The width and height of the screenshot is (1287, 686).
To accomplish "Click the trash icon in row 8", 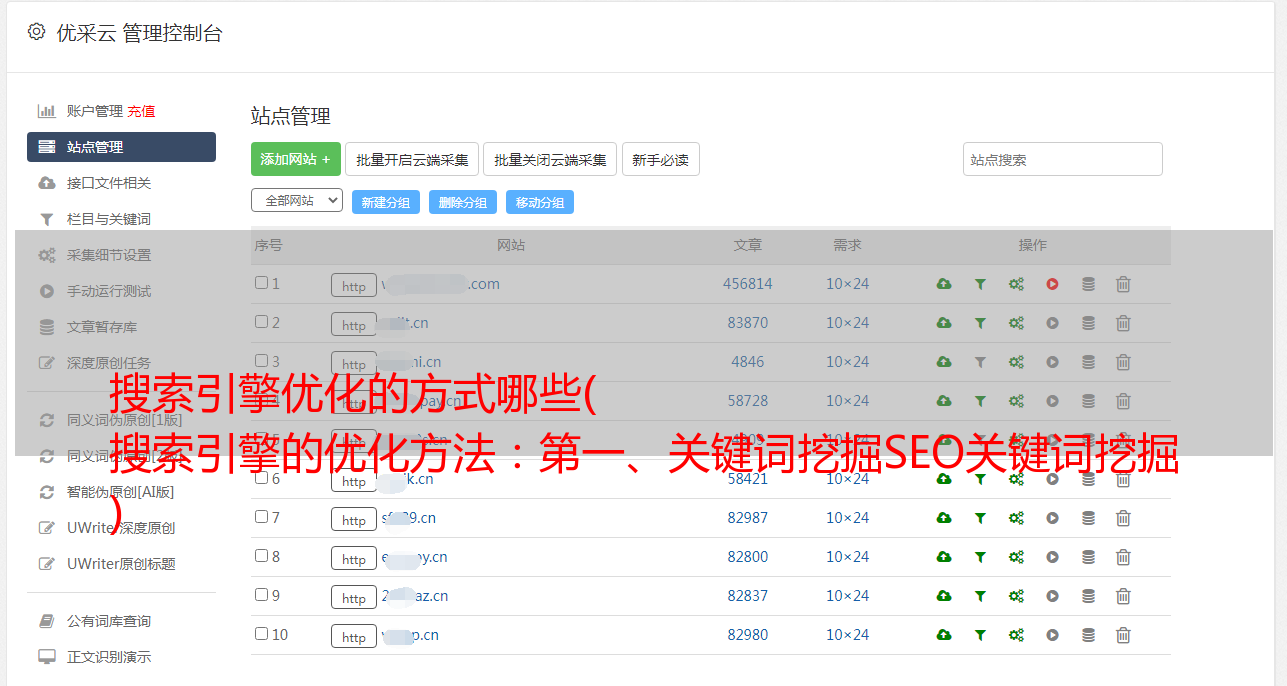I will click(1123, 557).
